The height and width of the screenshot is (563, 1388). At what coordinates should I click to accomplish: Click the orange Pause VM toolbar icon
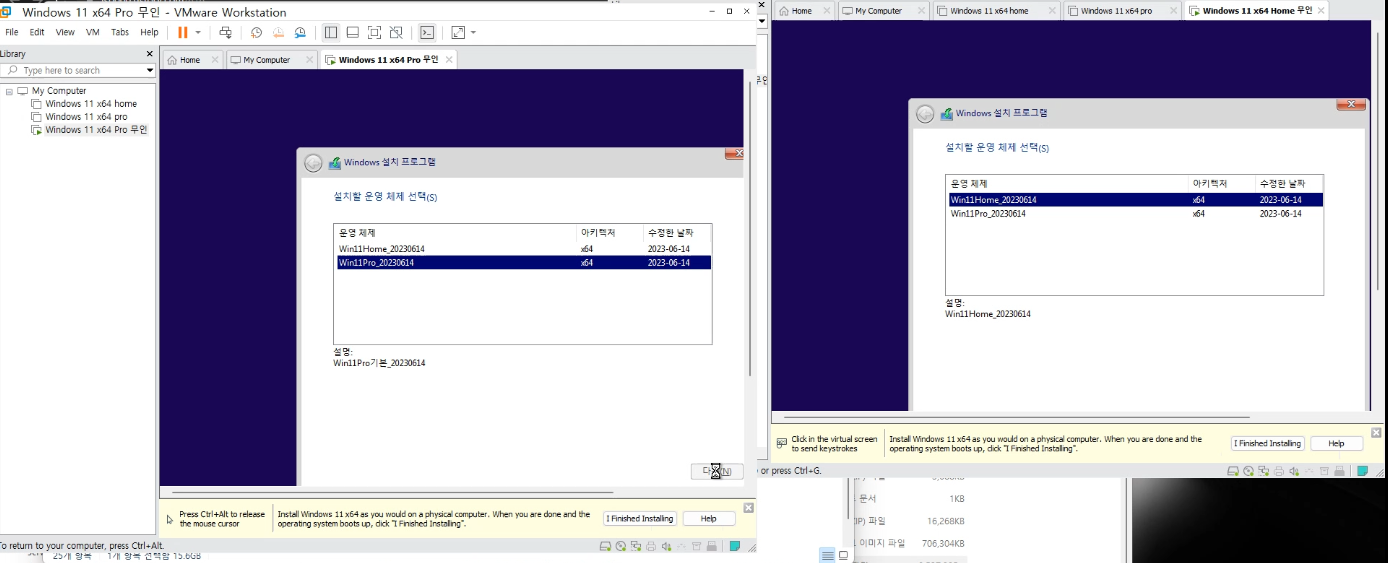pyautogui.click(x=182, y=32)
